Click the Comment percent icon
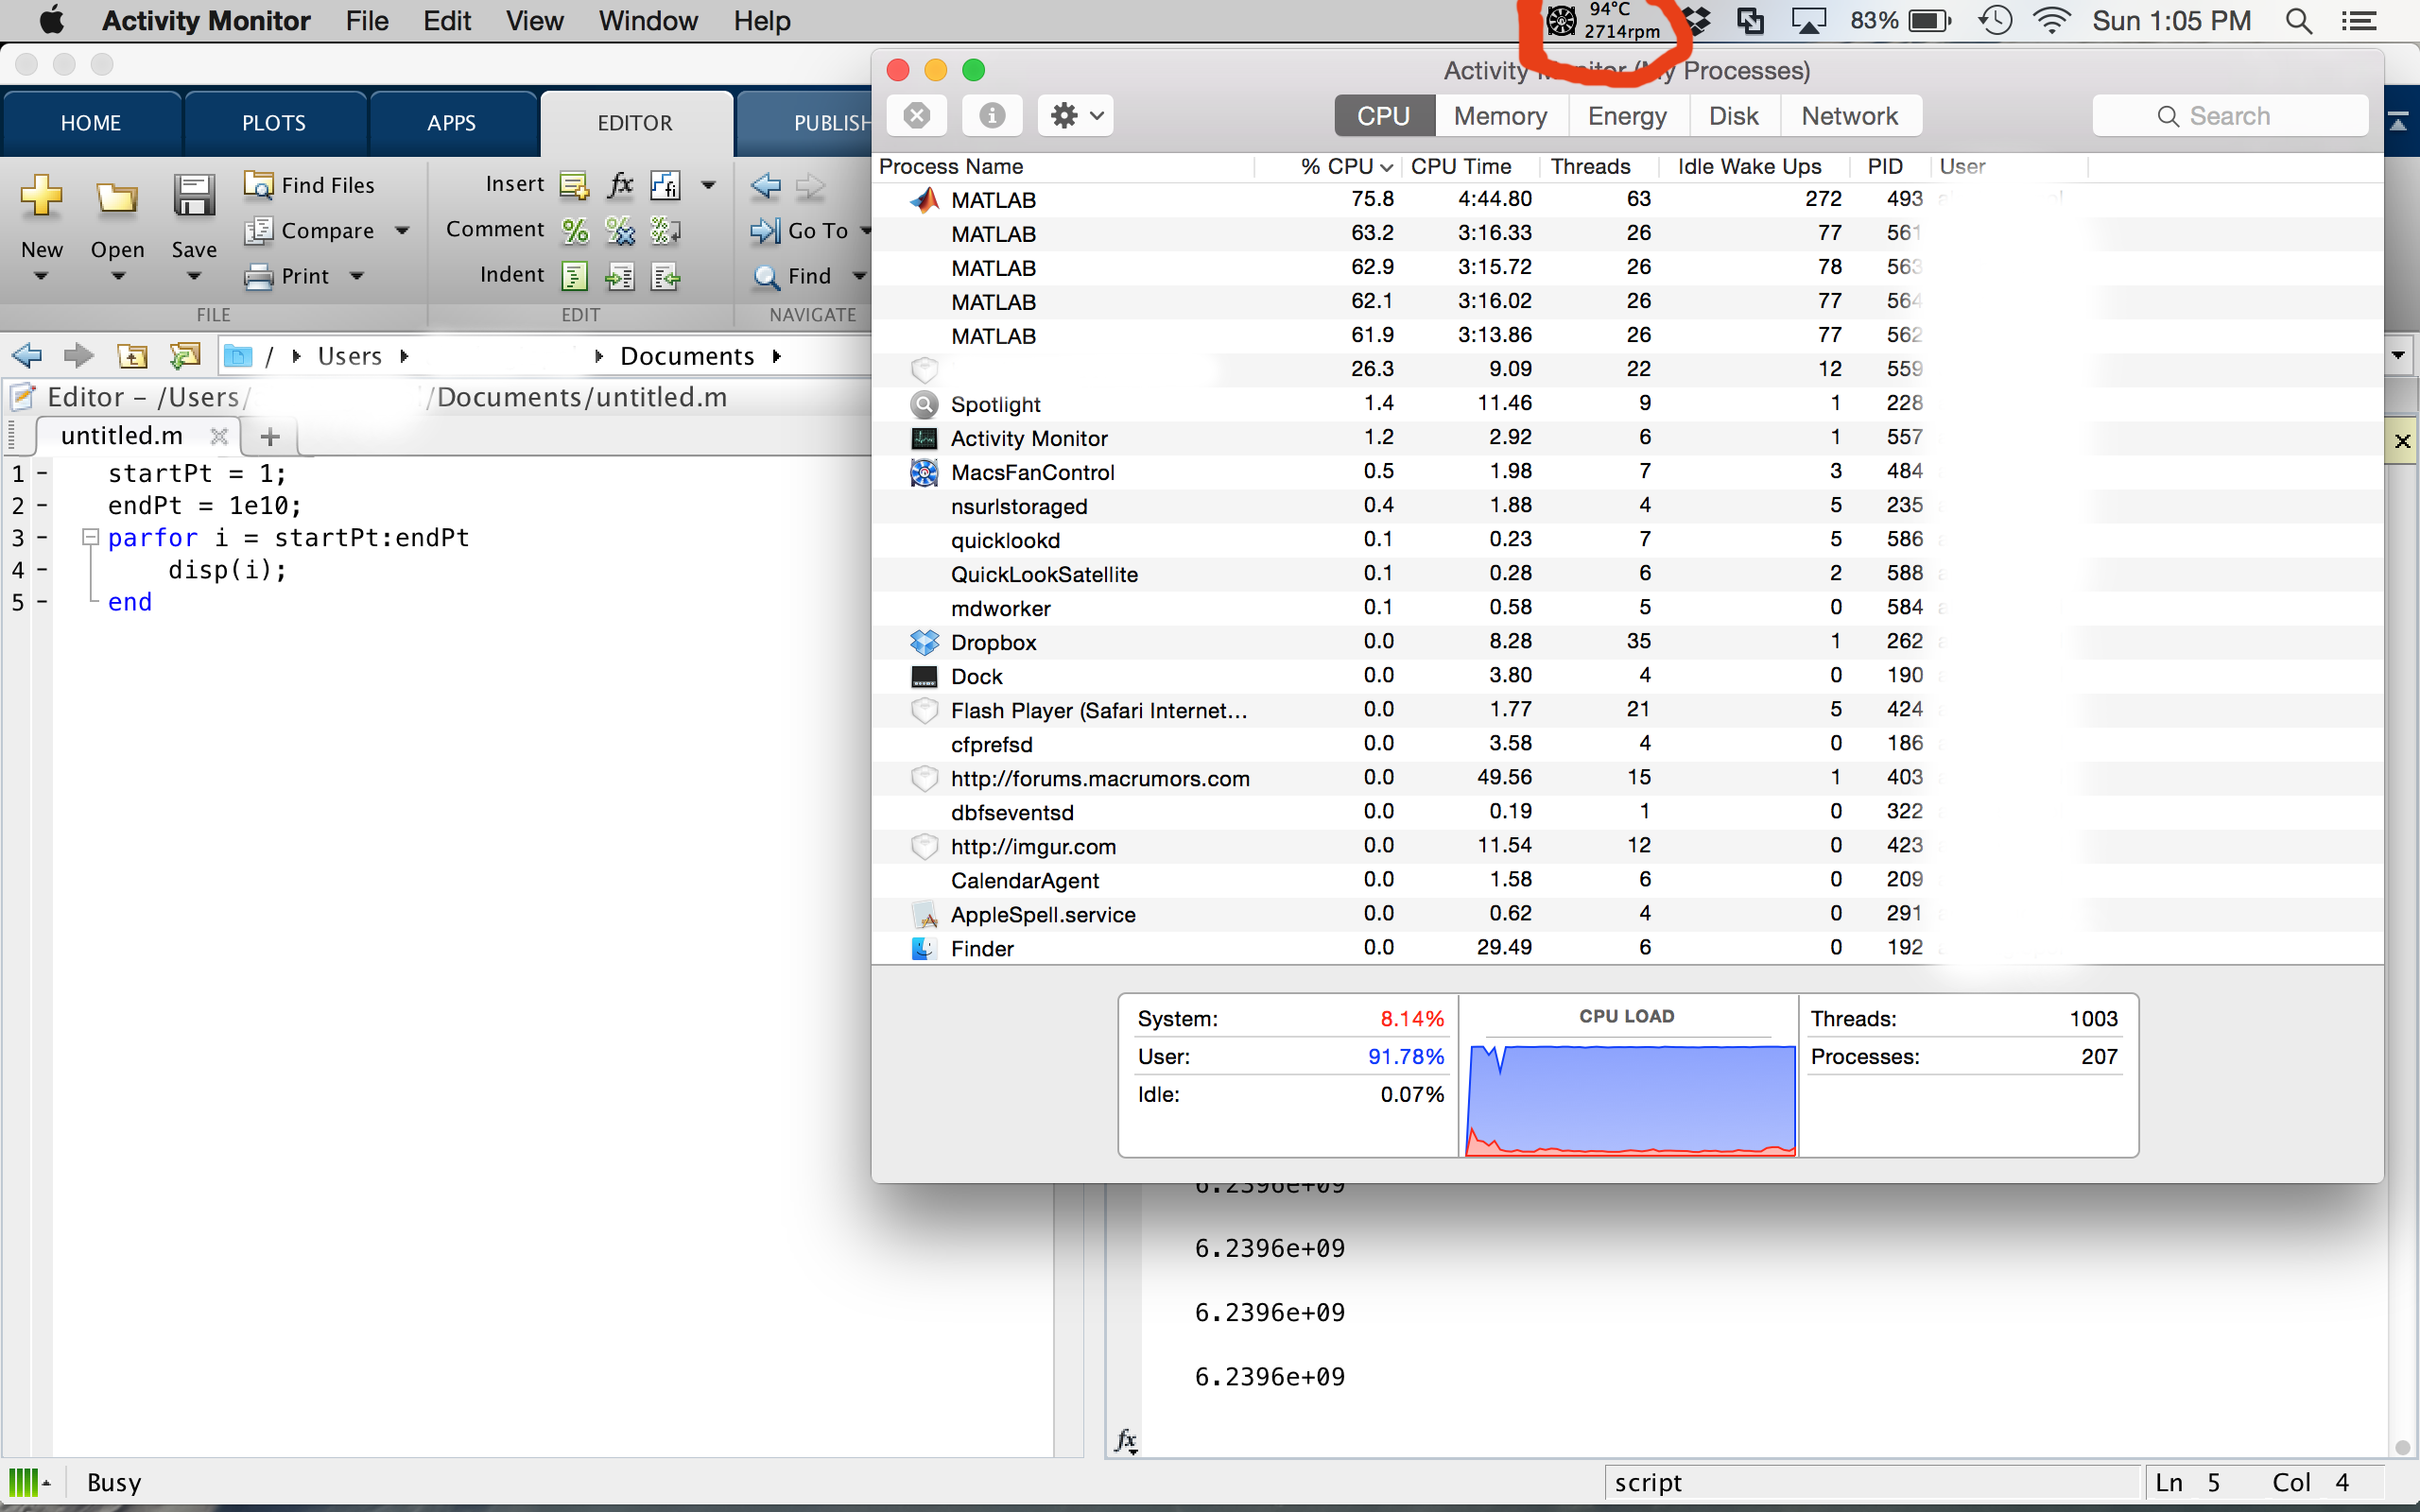This screenshot has width=2420, height=1512. click(575, 231)
